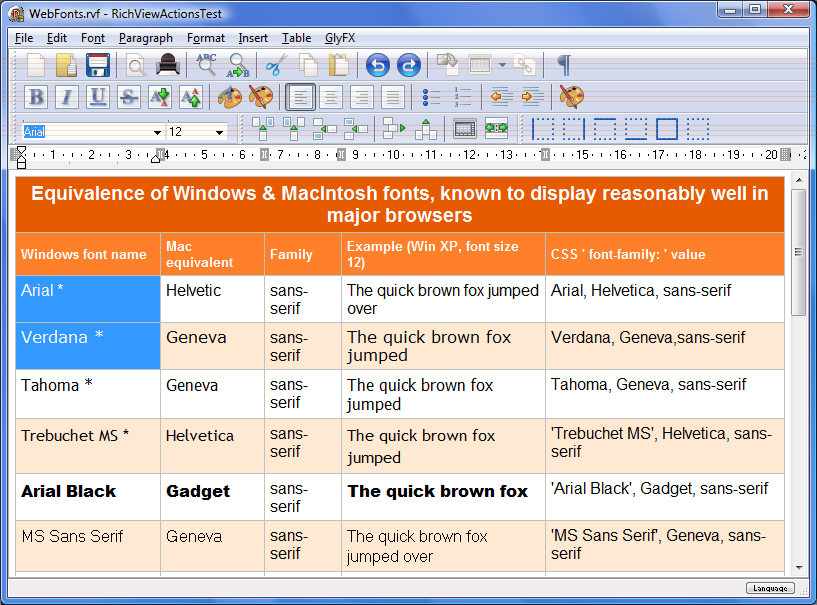The width and height of the screenshot is (817, 605).
Task: Run the ABC spell check tool
Action: tap(206, 65)
